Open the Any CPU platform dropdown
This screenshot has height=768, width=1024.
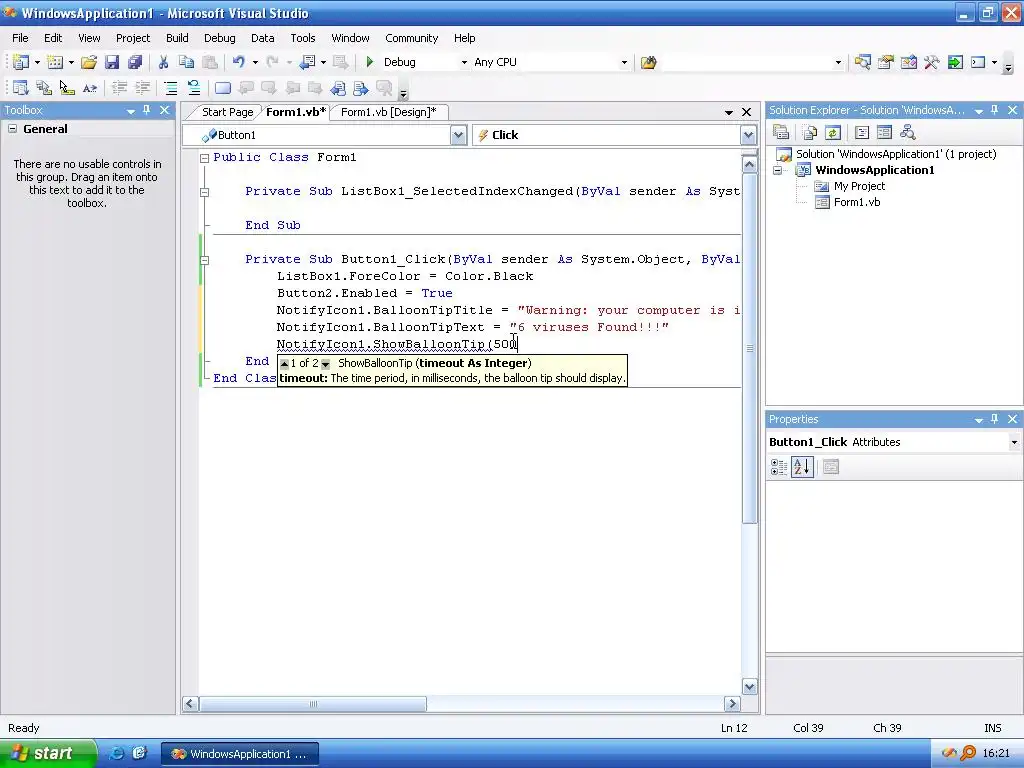(624, 63)
